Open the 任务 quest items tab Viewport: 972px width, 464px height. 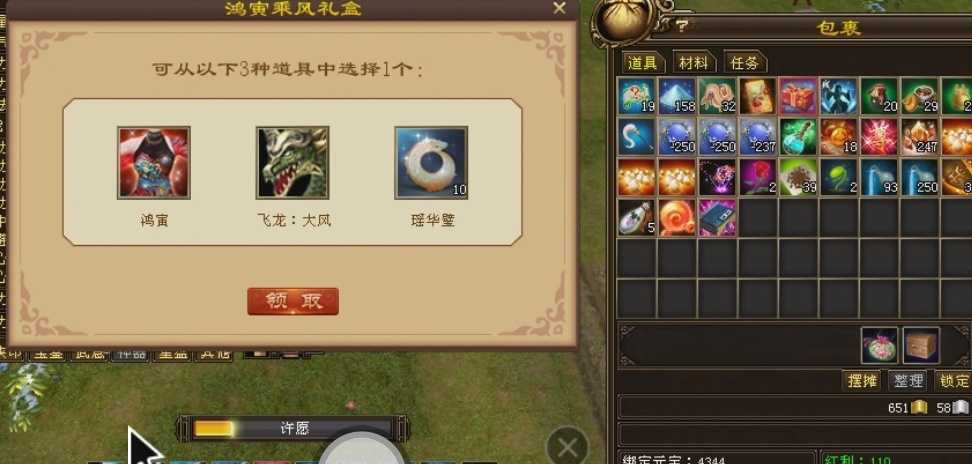[x=744, y=63]
